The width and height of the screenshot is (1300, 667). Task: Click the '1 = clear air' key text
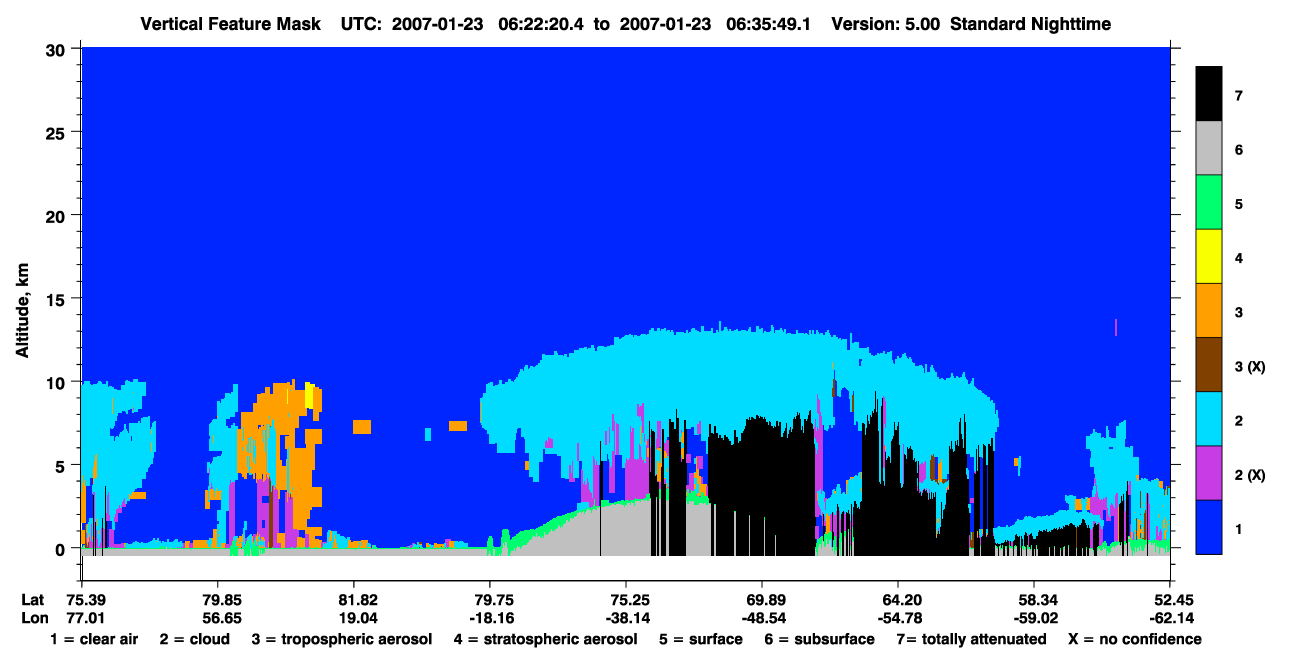pyautogui.click(x=94, y=639)
